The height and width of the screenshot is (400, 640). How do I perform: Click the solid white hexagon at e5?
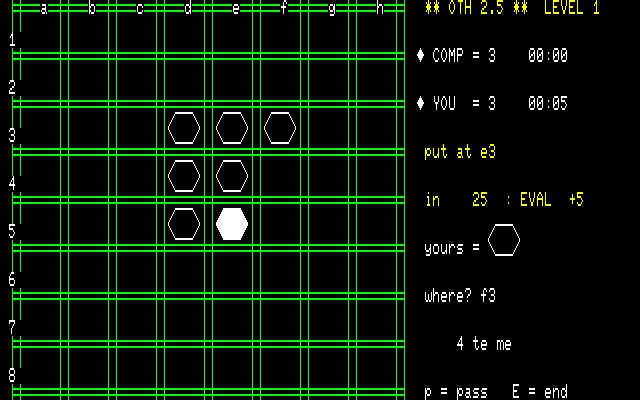click(232, 224)
